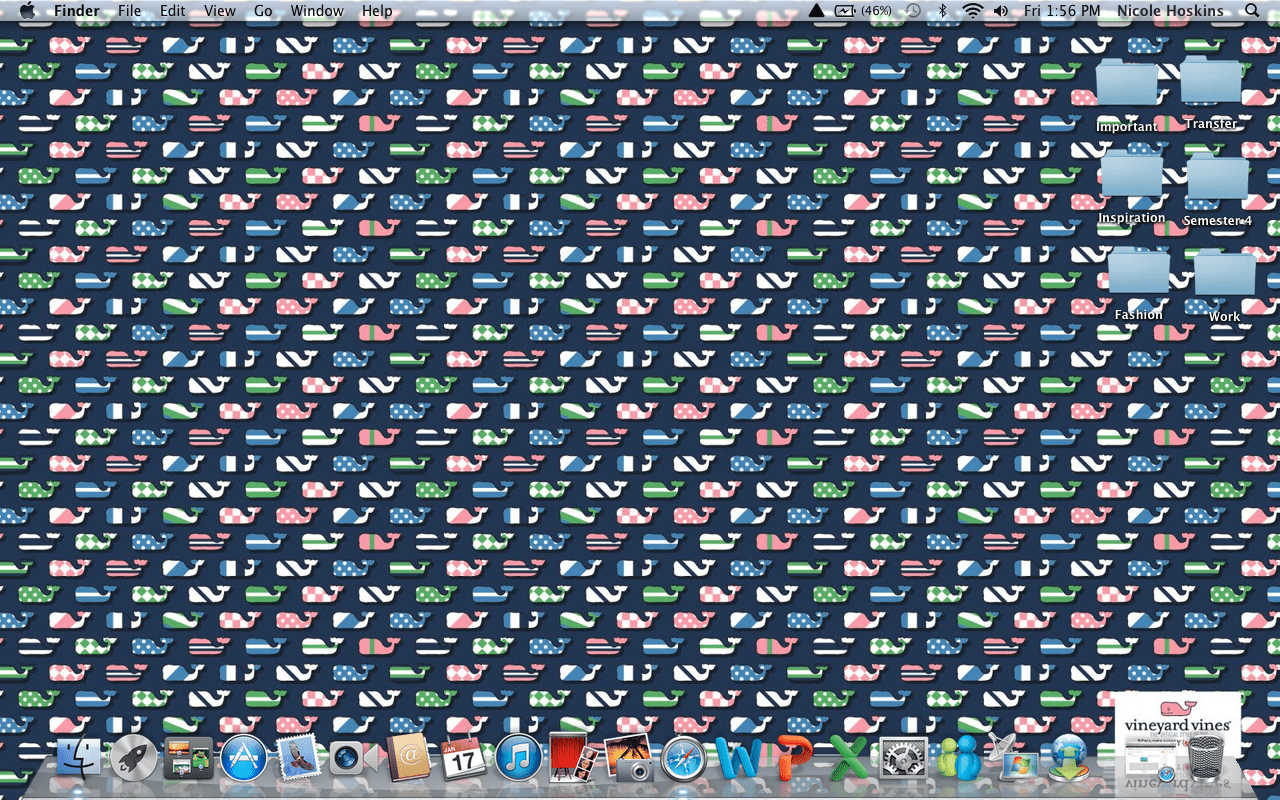Open the Go menu
Image resolution: width=1280 pixels, height=800 pixels.
(263, 11)
